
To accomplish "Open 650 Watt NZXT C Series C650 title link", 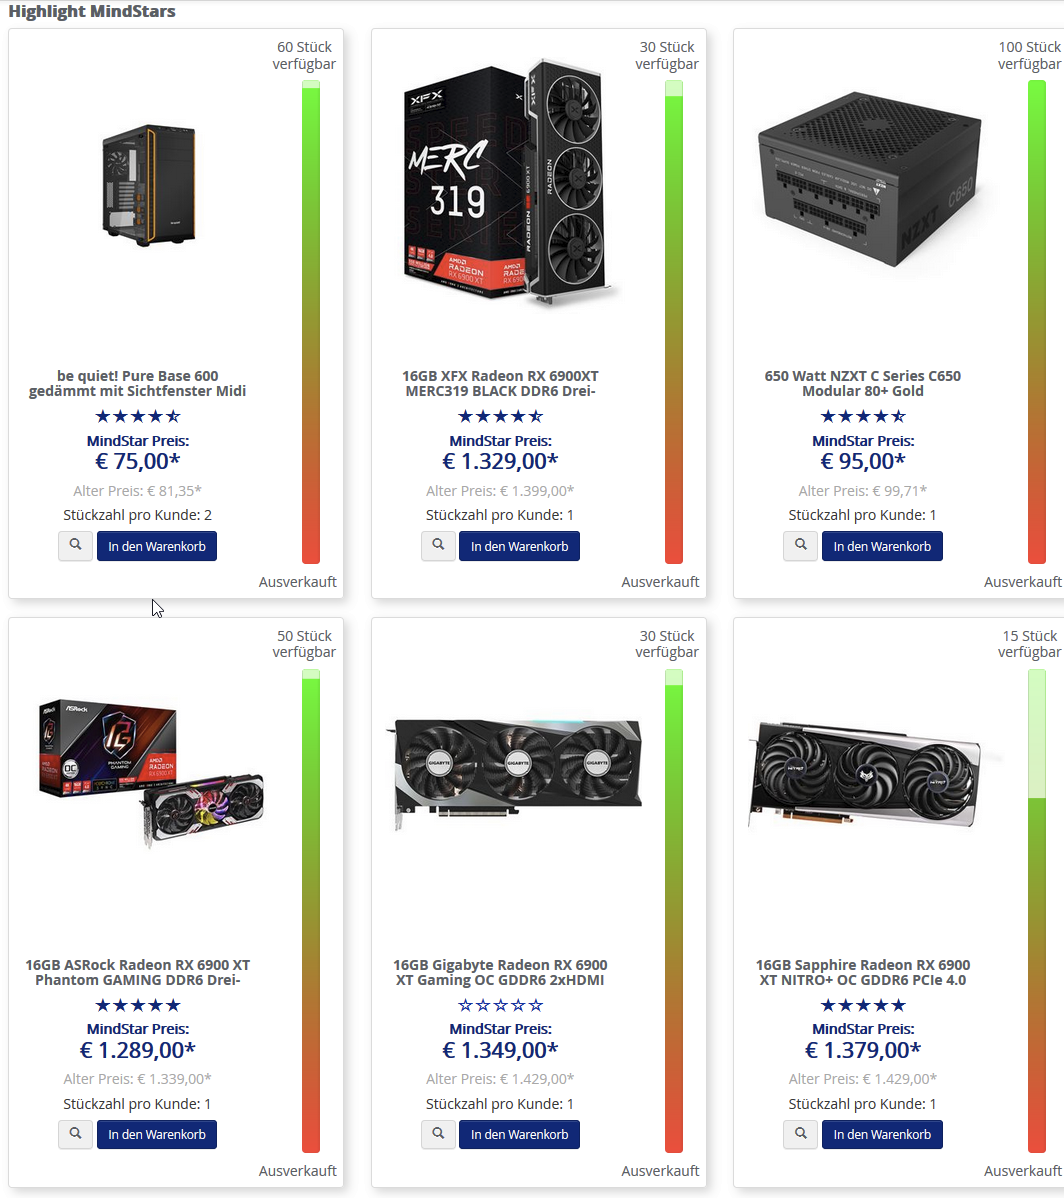I will click(863, 384).
